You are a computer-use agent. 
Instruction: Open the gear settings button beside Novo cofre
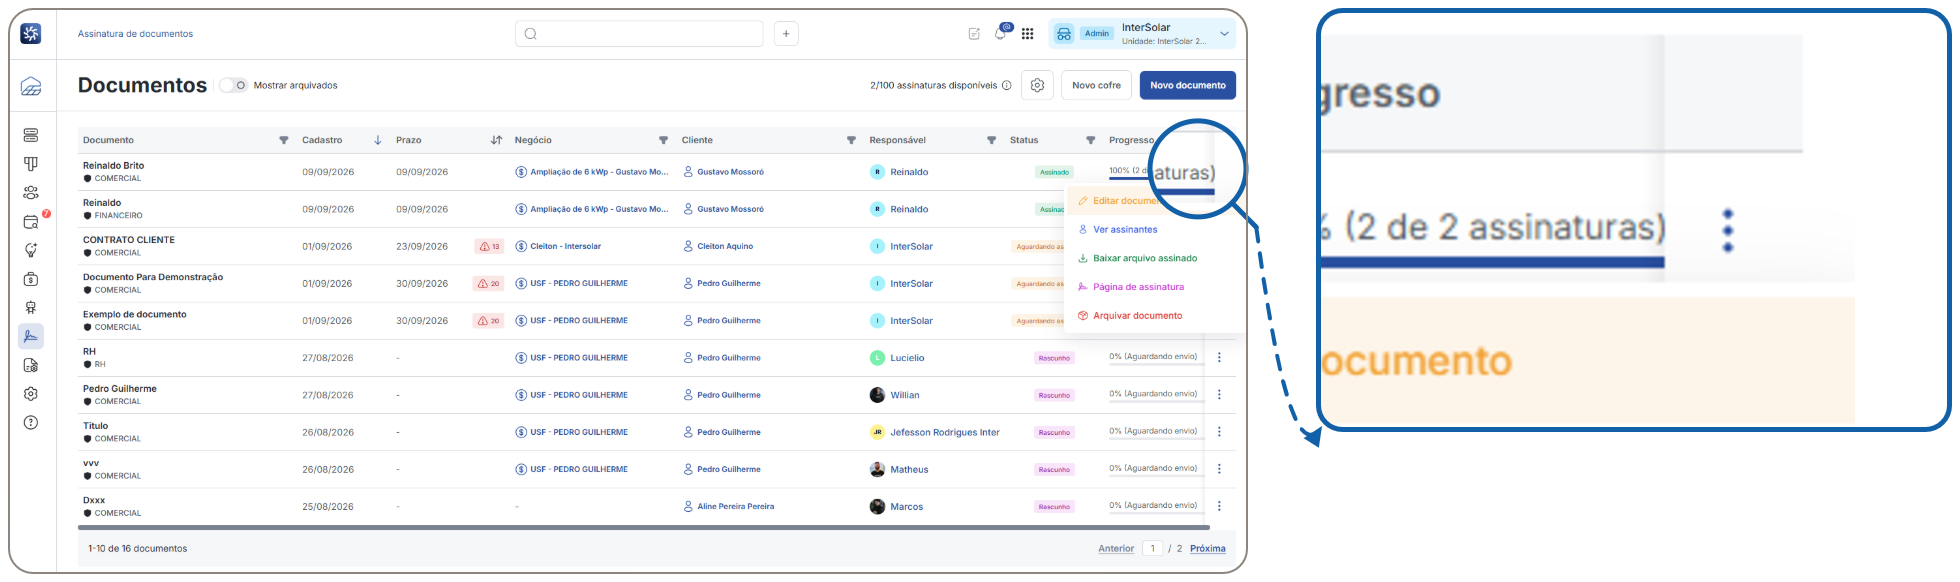tap(1037, 85)
